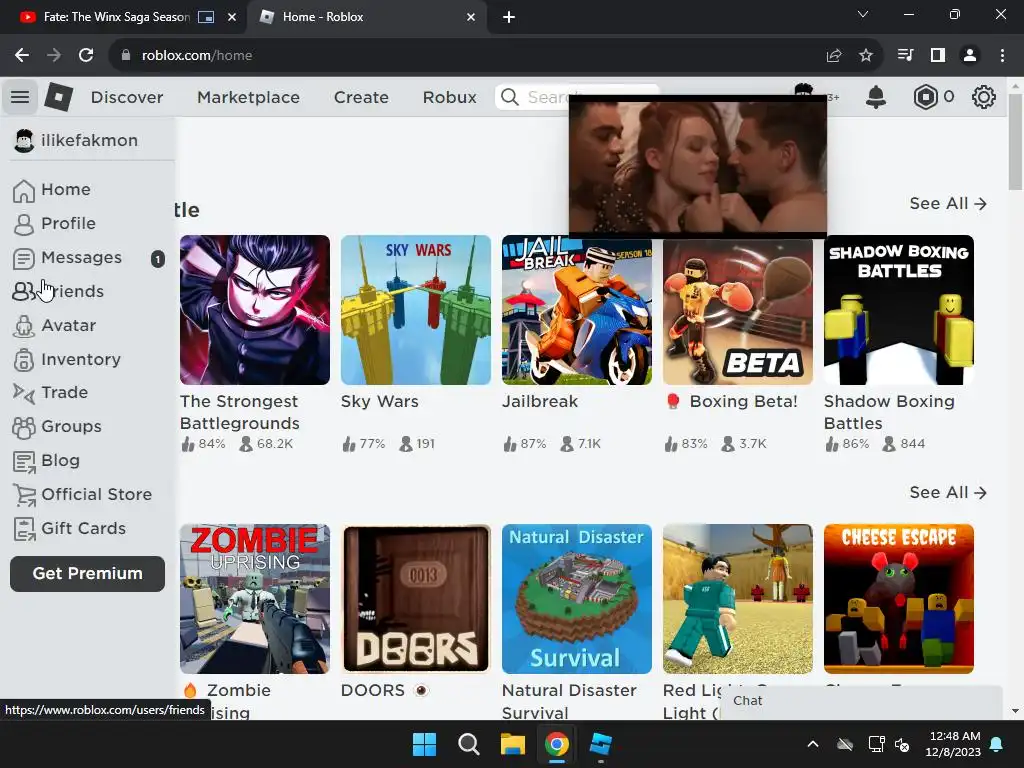
Task: Open Chrome profile avatar icon
Action: pos(970,56)
